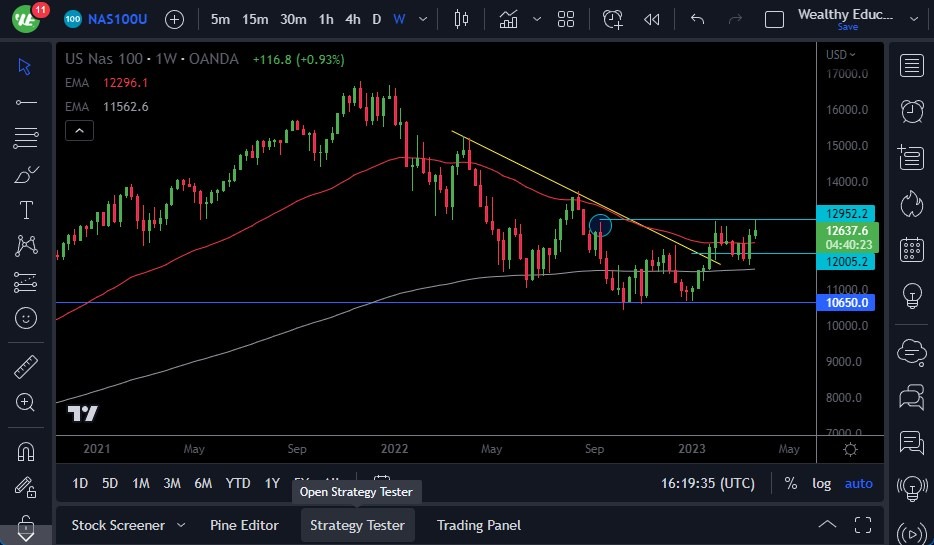Viewport: 934px width, 545px height.
Task: Toggle the percent scale button
Action: [x=791, y=483]
